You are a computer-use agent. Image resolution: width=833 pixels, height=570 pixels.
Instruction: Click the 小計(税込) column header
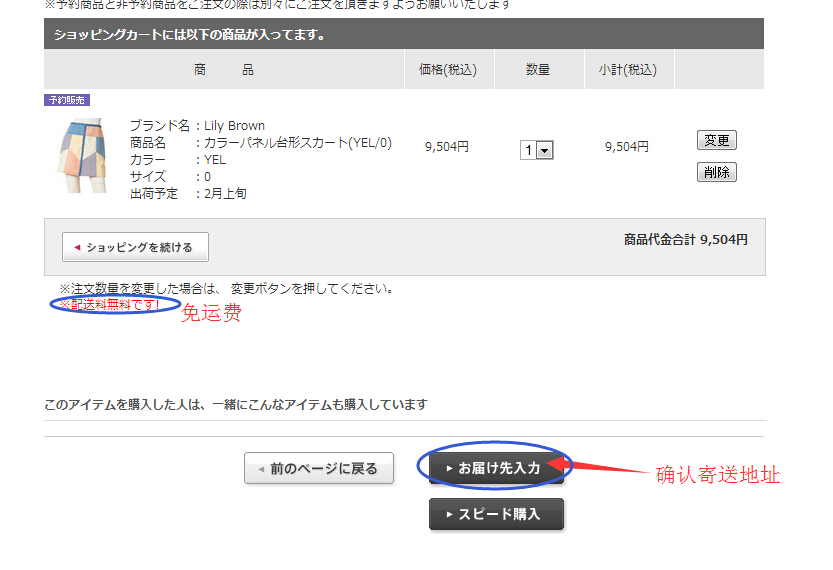[627, 70]
